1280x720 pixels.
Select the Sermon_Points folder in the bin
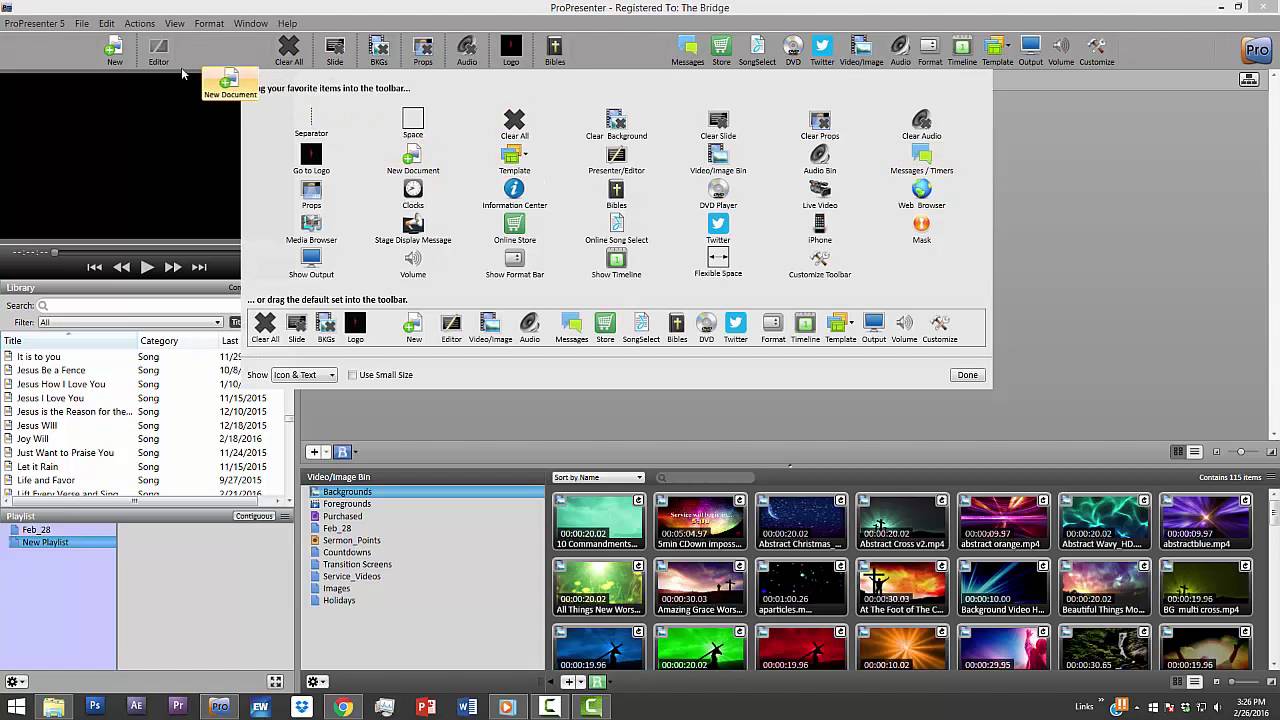350,540
